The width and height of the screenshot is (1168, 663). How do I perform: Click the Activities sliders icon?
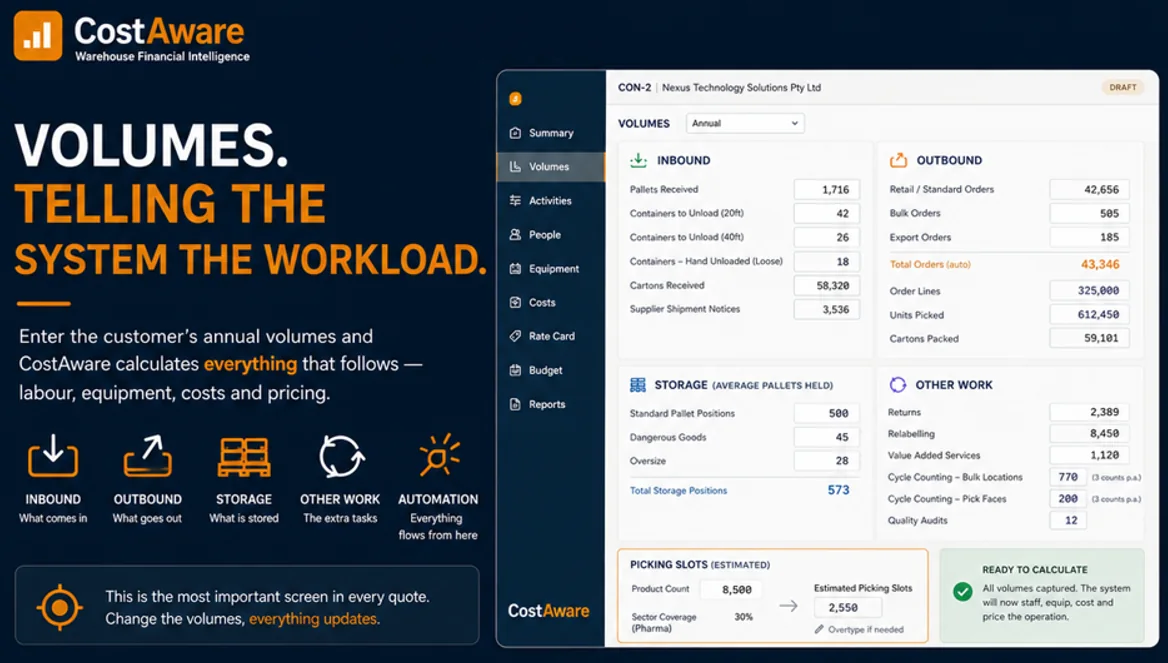[x=515, y=200]
